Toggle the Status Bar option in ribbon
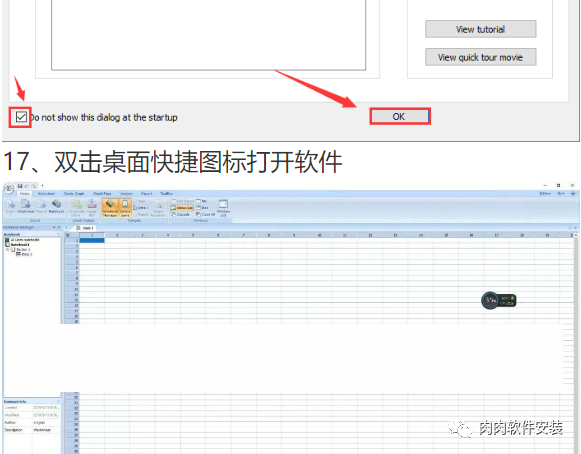 (182, 208)
